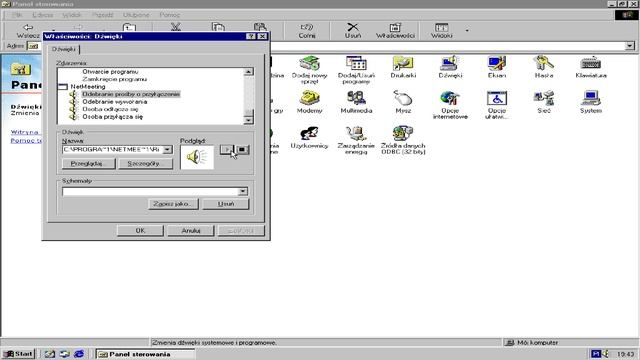Click events list scroll up arrow
Screen dimensions: 640x360
(x=248, y=72)
